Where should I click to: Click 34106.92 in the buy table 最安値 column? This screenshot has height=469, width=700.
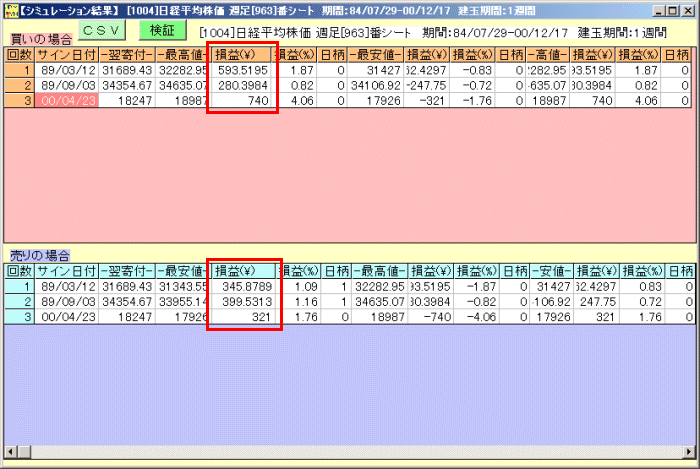click(376, 86)
